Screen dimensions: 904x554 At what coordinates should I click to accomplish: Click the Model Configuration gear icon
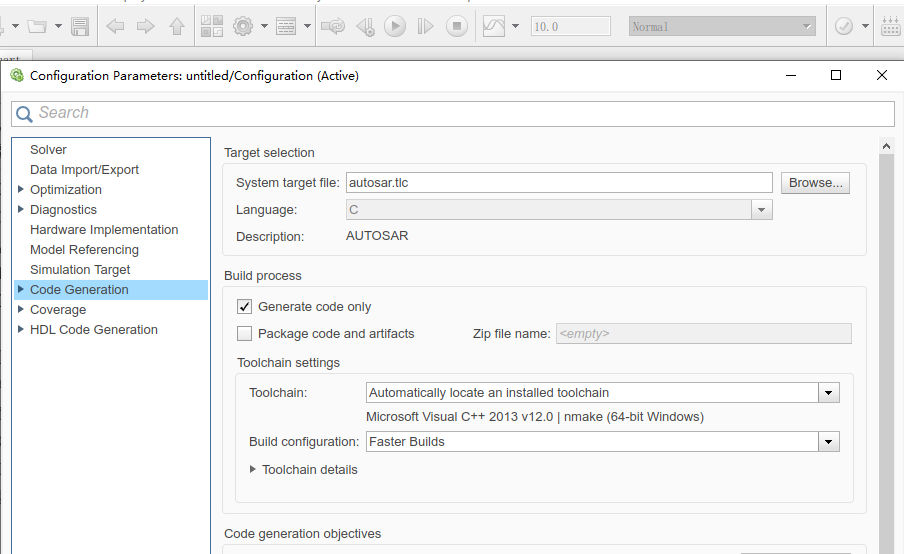(242, 27)
